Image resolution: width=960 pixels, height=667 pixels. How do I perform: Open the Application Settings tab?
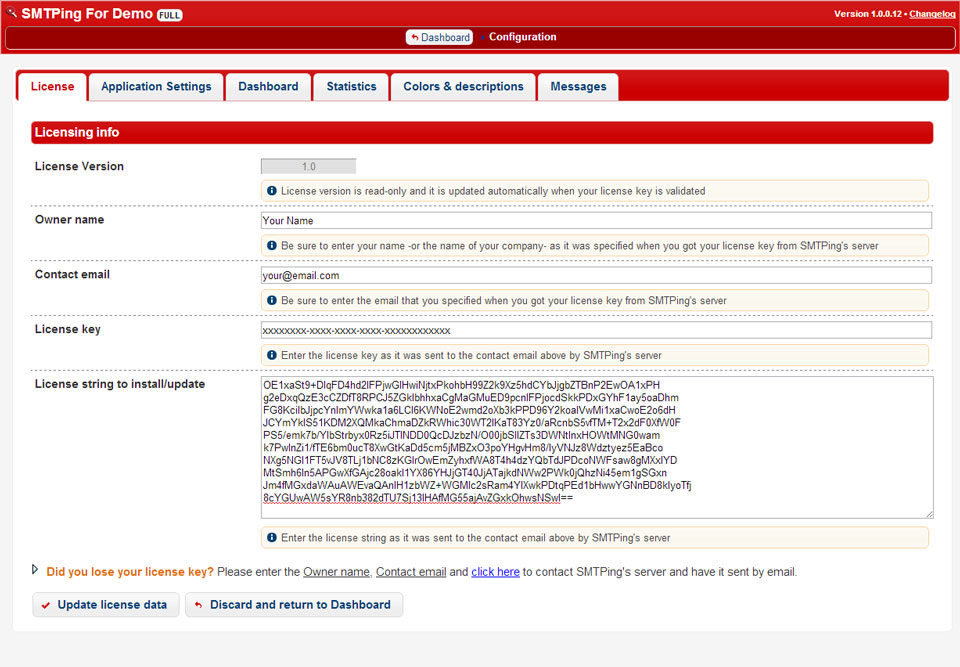156,86
